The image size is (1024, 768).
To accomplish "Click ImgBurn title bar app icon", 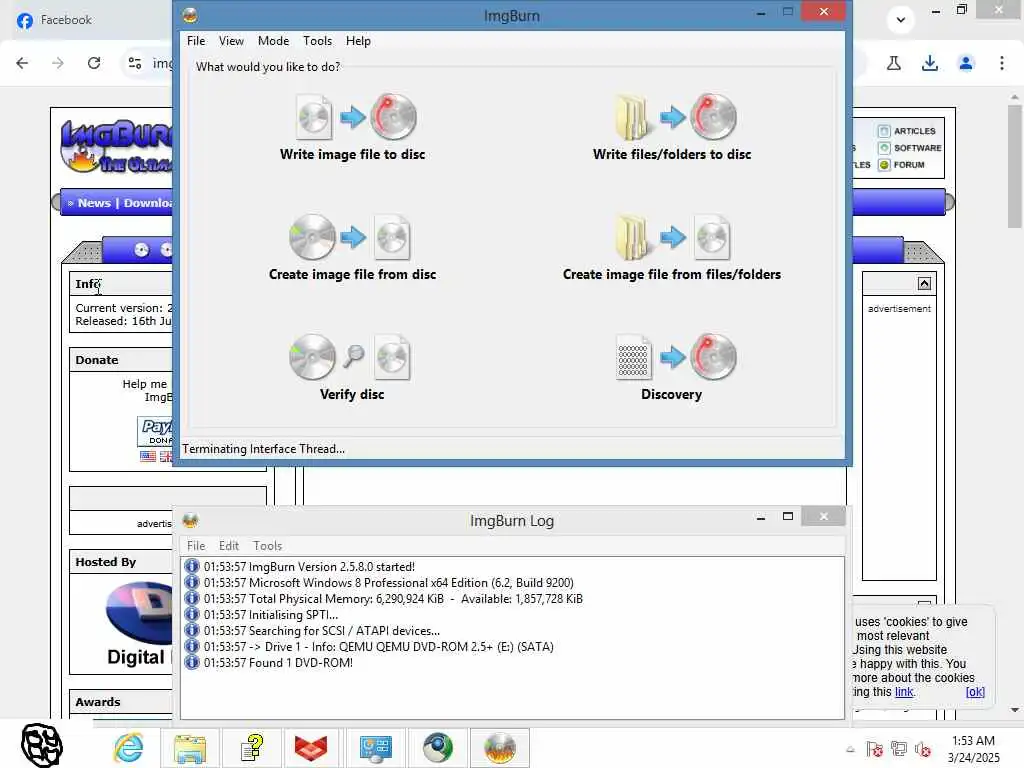I will coord(190,15).
